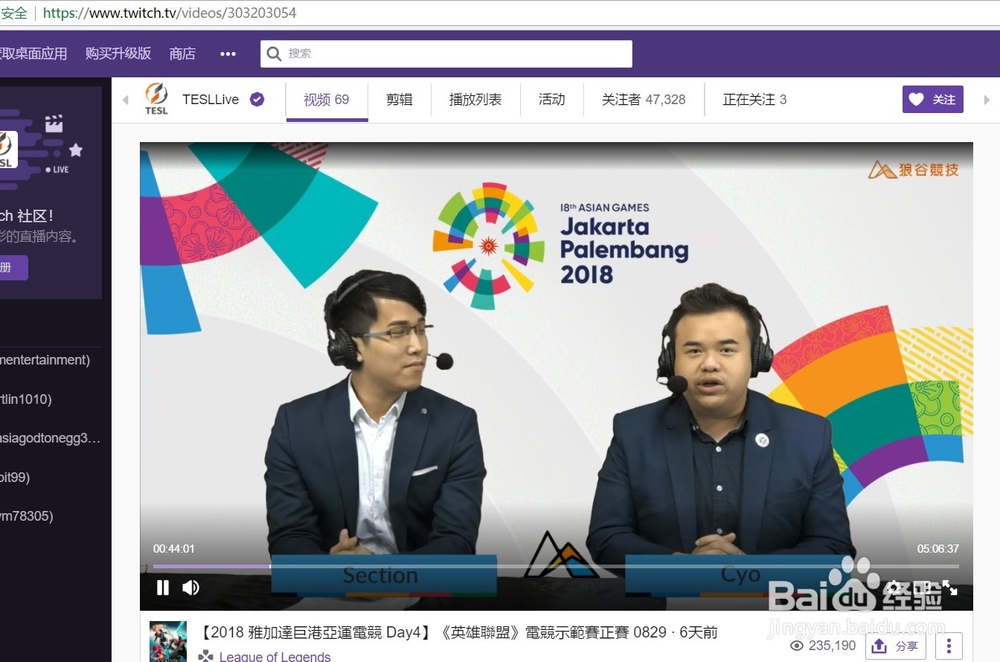
Task: Select sidebar channel ending in bit99)
Action: click(x=15, y=477)
